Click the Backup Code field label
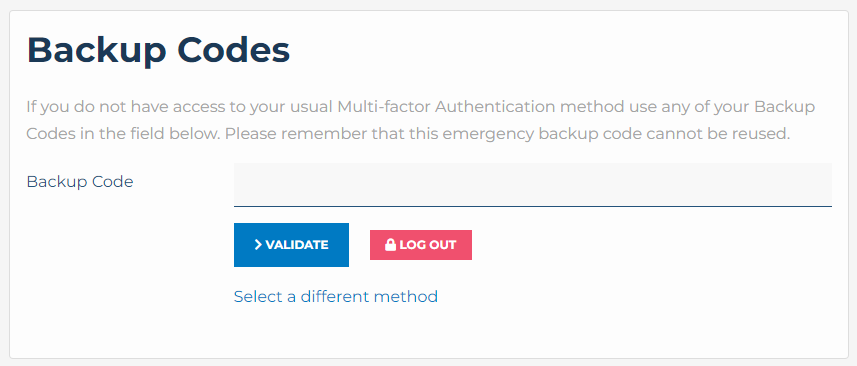This screenshot has height=366, width=857. (80, 181)
